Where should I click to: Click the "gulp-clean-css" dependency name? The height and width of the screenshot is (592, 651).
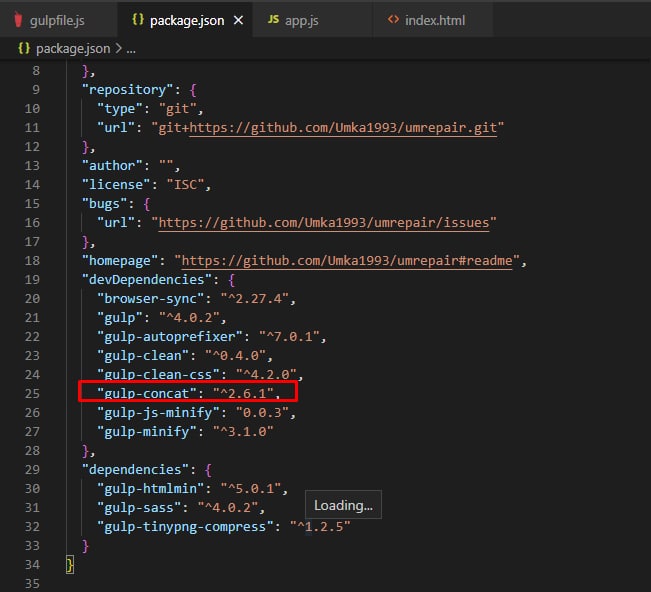click(158, 374)
